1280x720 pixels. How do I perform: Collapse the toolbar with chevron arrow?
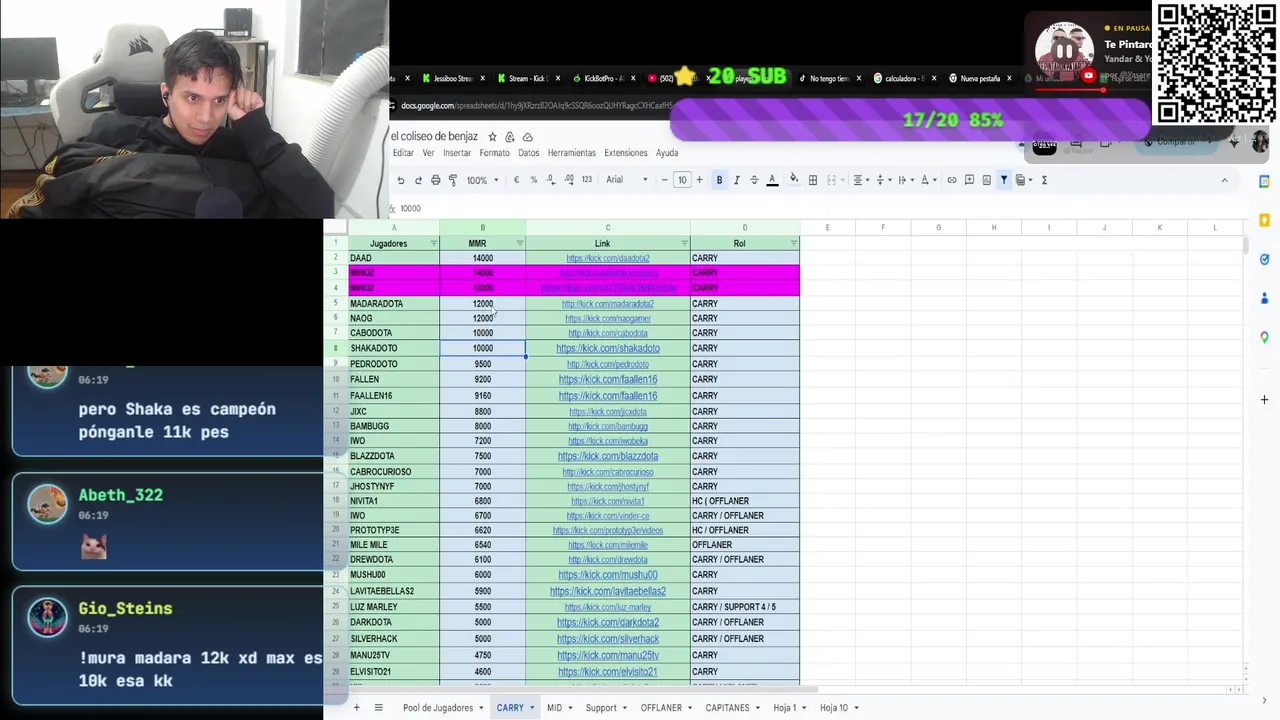[x=1224, y=180]
